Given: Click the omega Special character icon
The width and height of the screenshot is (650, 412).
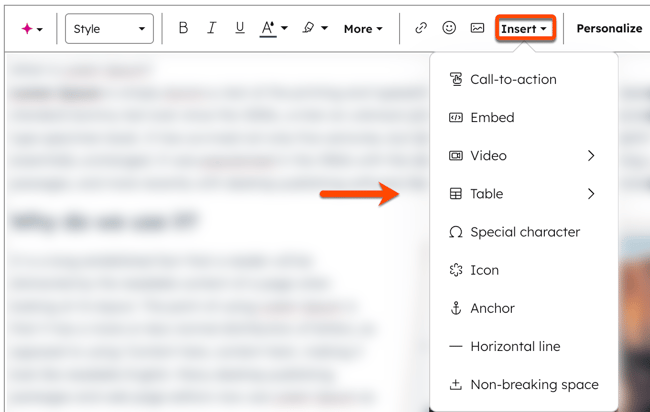Looking at the screenshot, I should [x=456, y=232].
